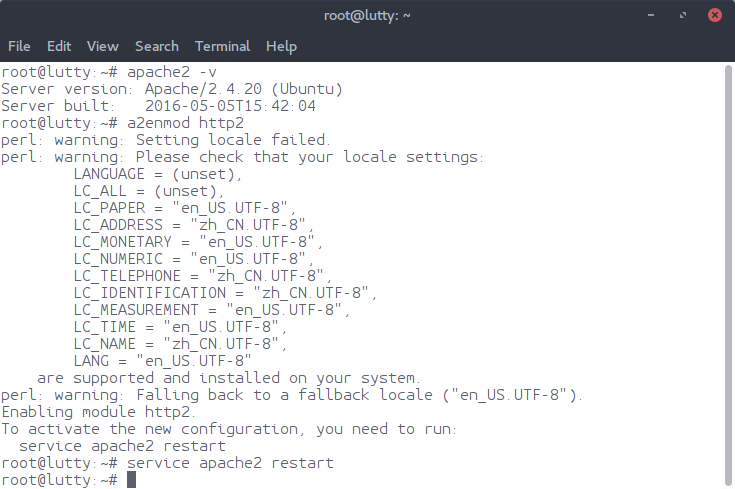Viewport: 735px width, 489px height.
Task: Click the LC_IDENTIFICATION locale line
Action: coord(224,293)
